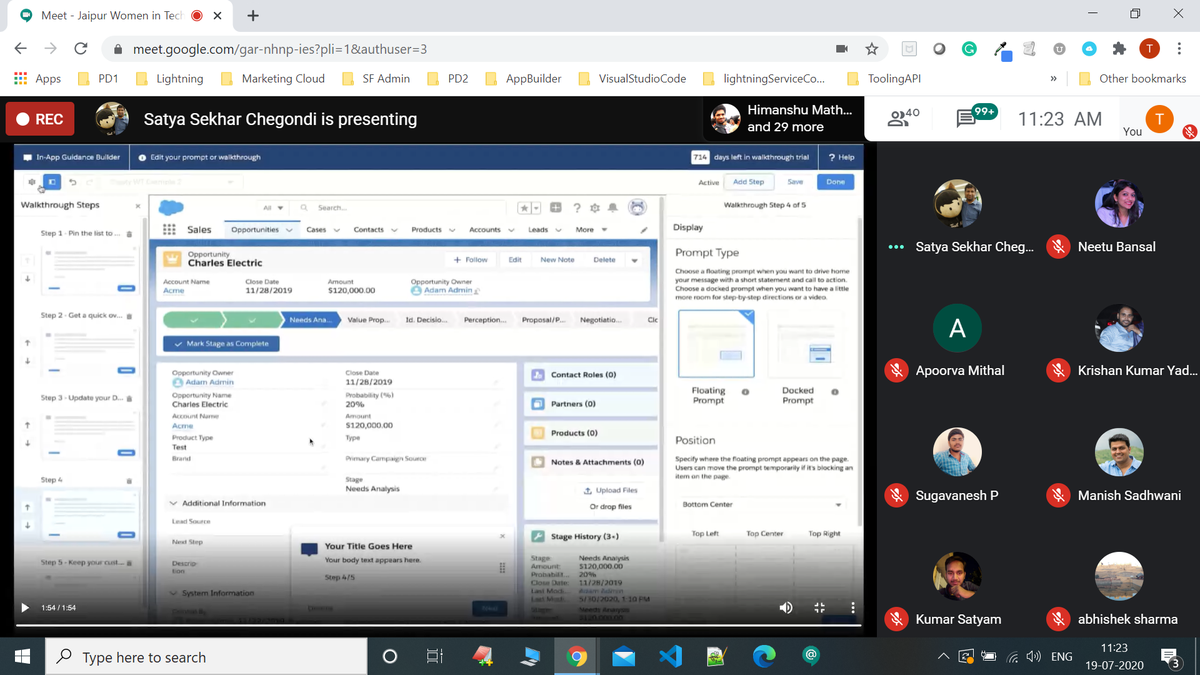The height and width of the screenshot is (675, 1200).
Task: Click the red REC recording indicator
Action: (39, 119)
